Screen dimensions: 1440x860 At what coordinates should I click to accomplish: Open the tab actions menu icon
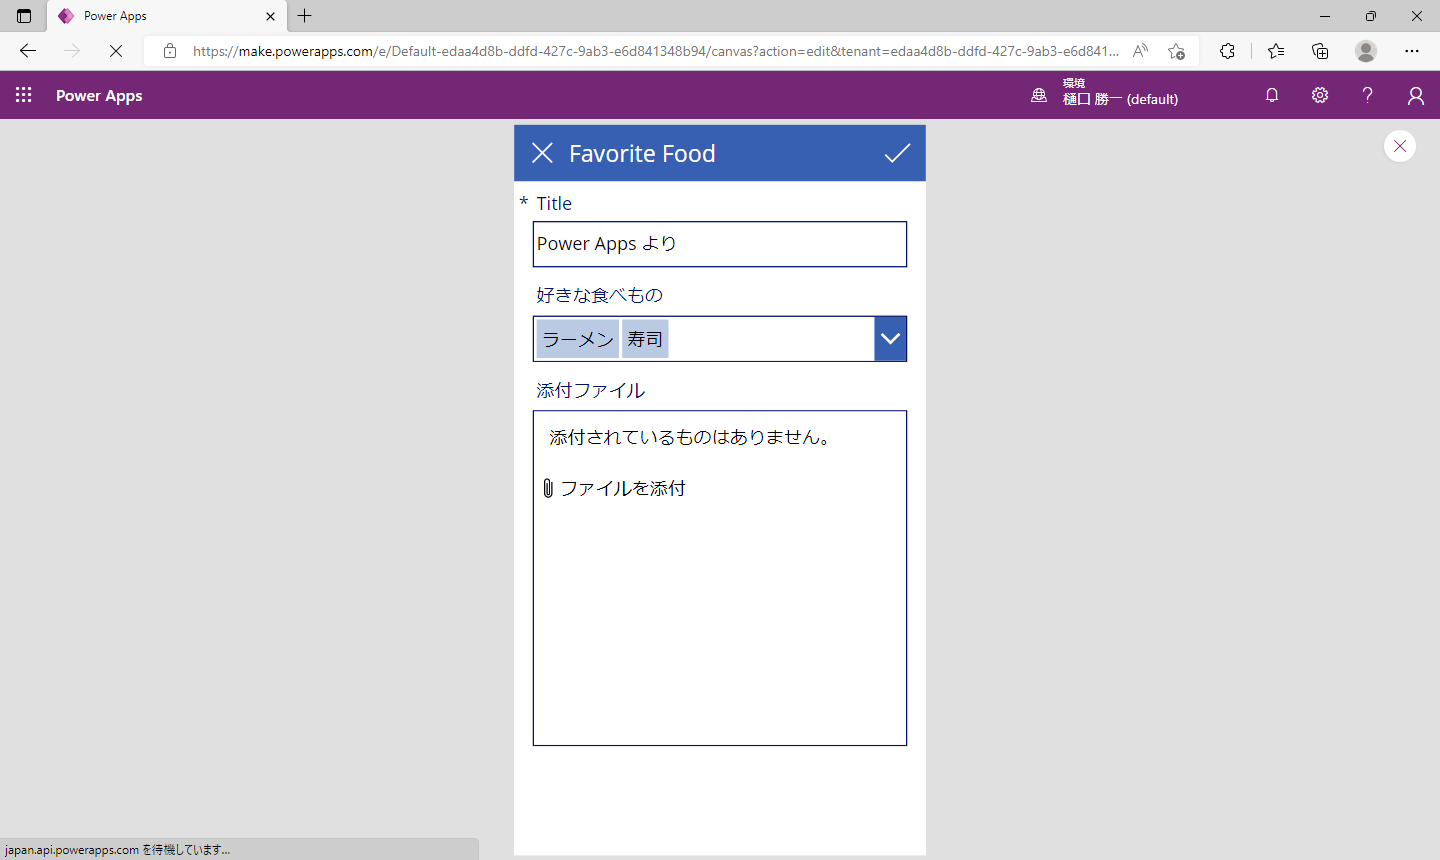click(x=24, y=16)
